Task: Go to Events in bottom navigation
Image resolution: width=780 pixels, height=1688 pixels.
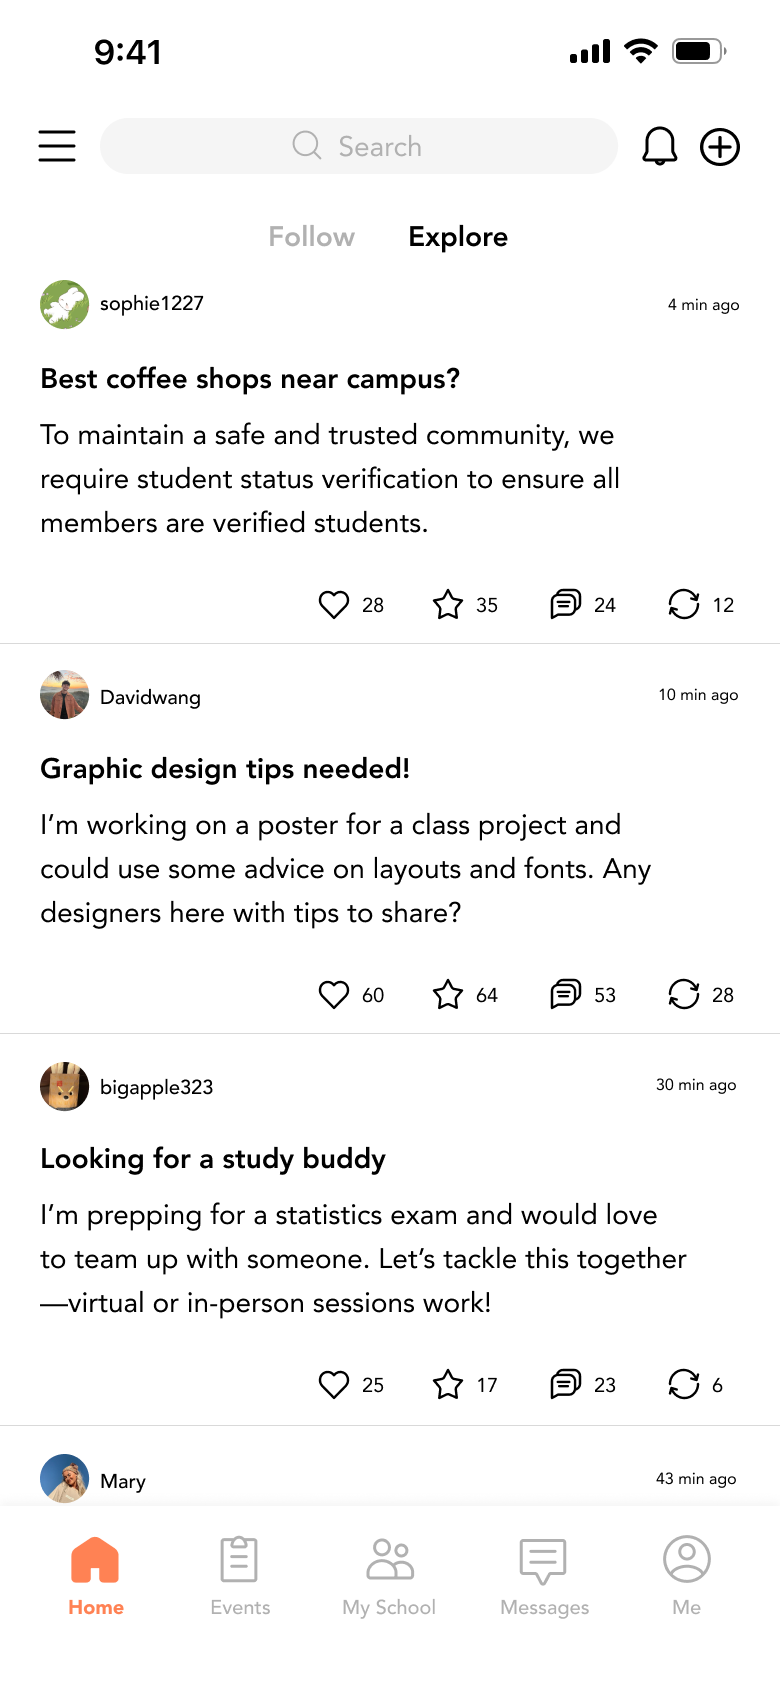Action: click(x=240, y=1576)
